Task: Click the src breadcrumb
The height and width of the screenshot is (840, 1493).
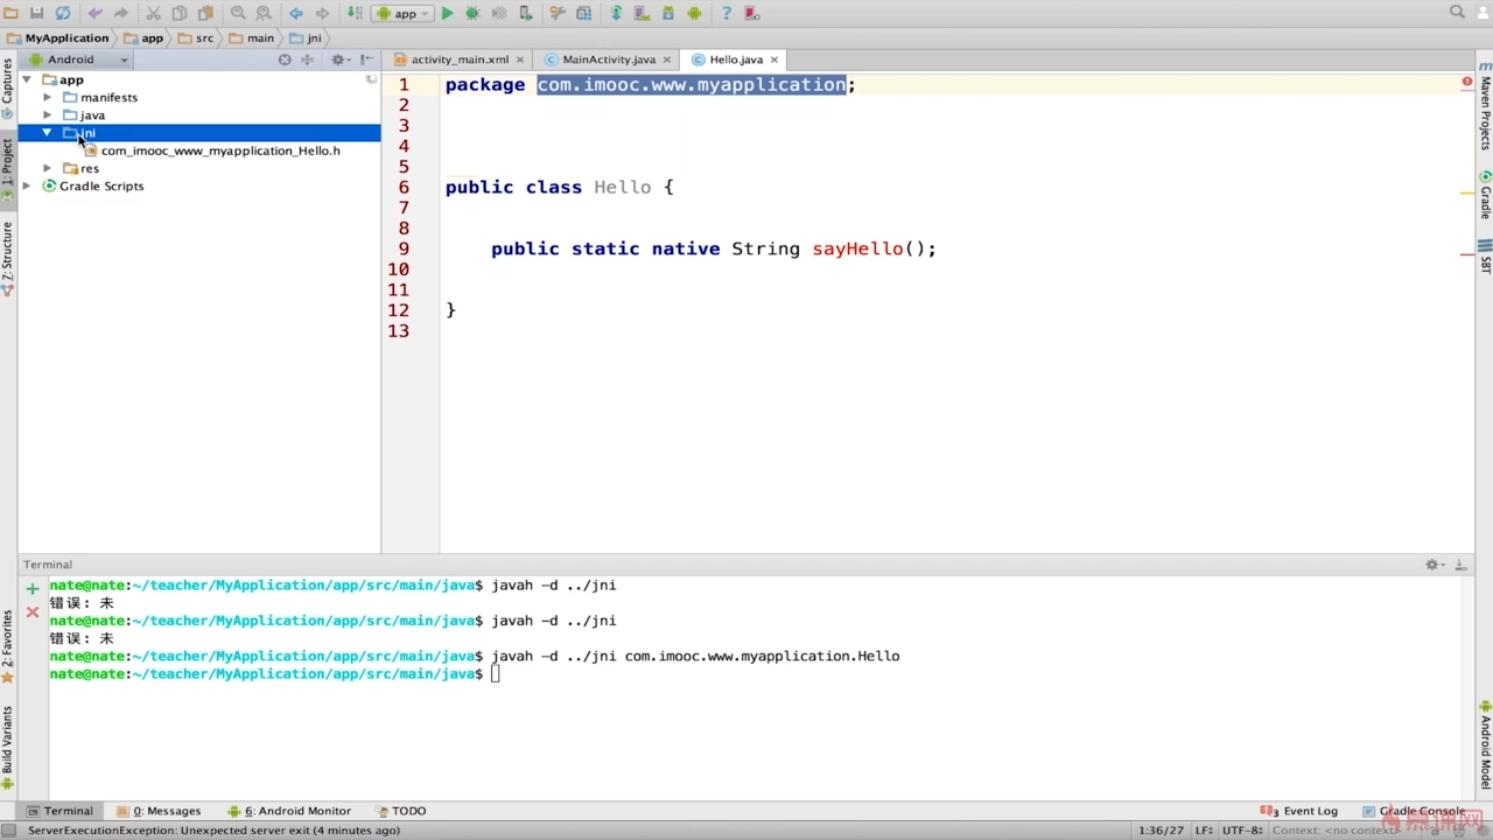Action: coord(196,38)
